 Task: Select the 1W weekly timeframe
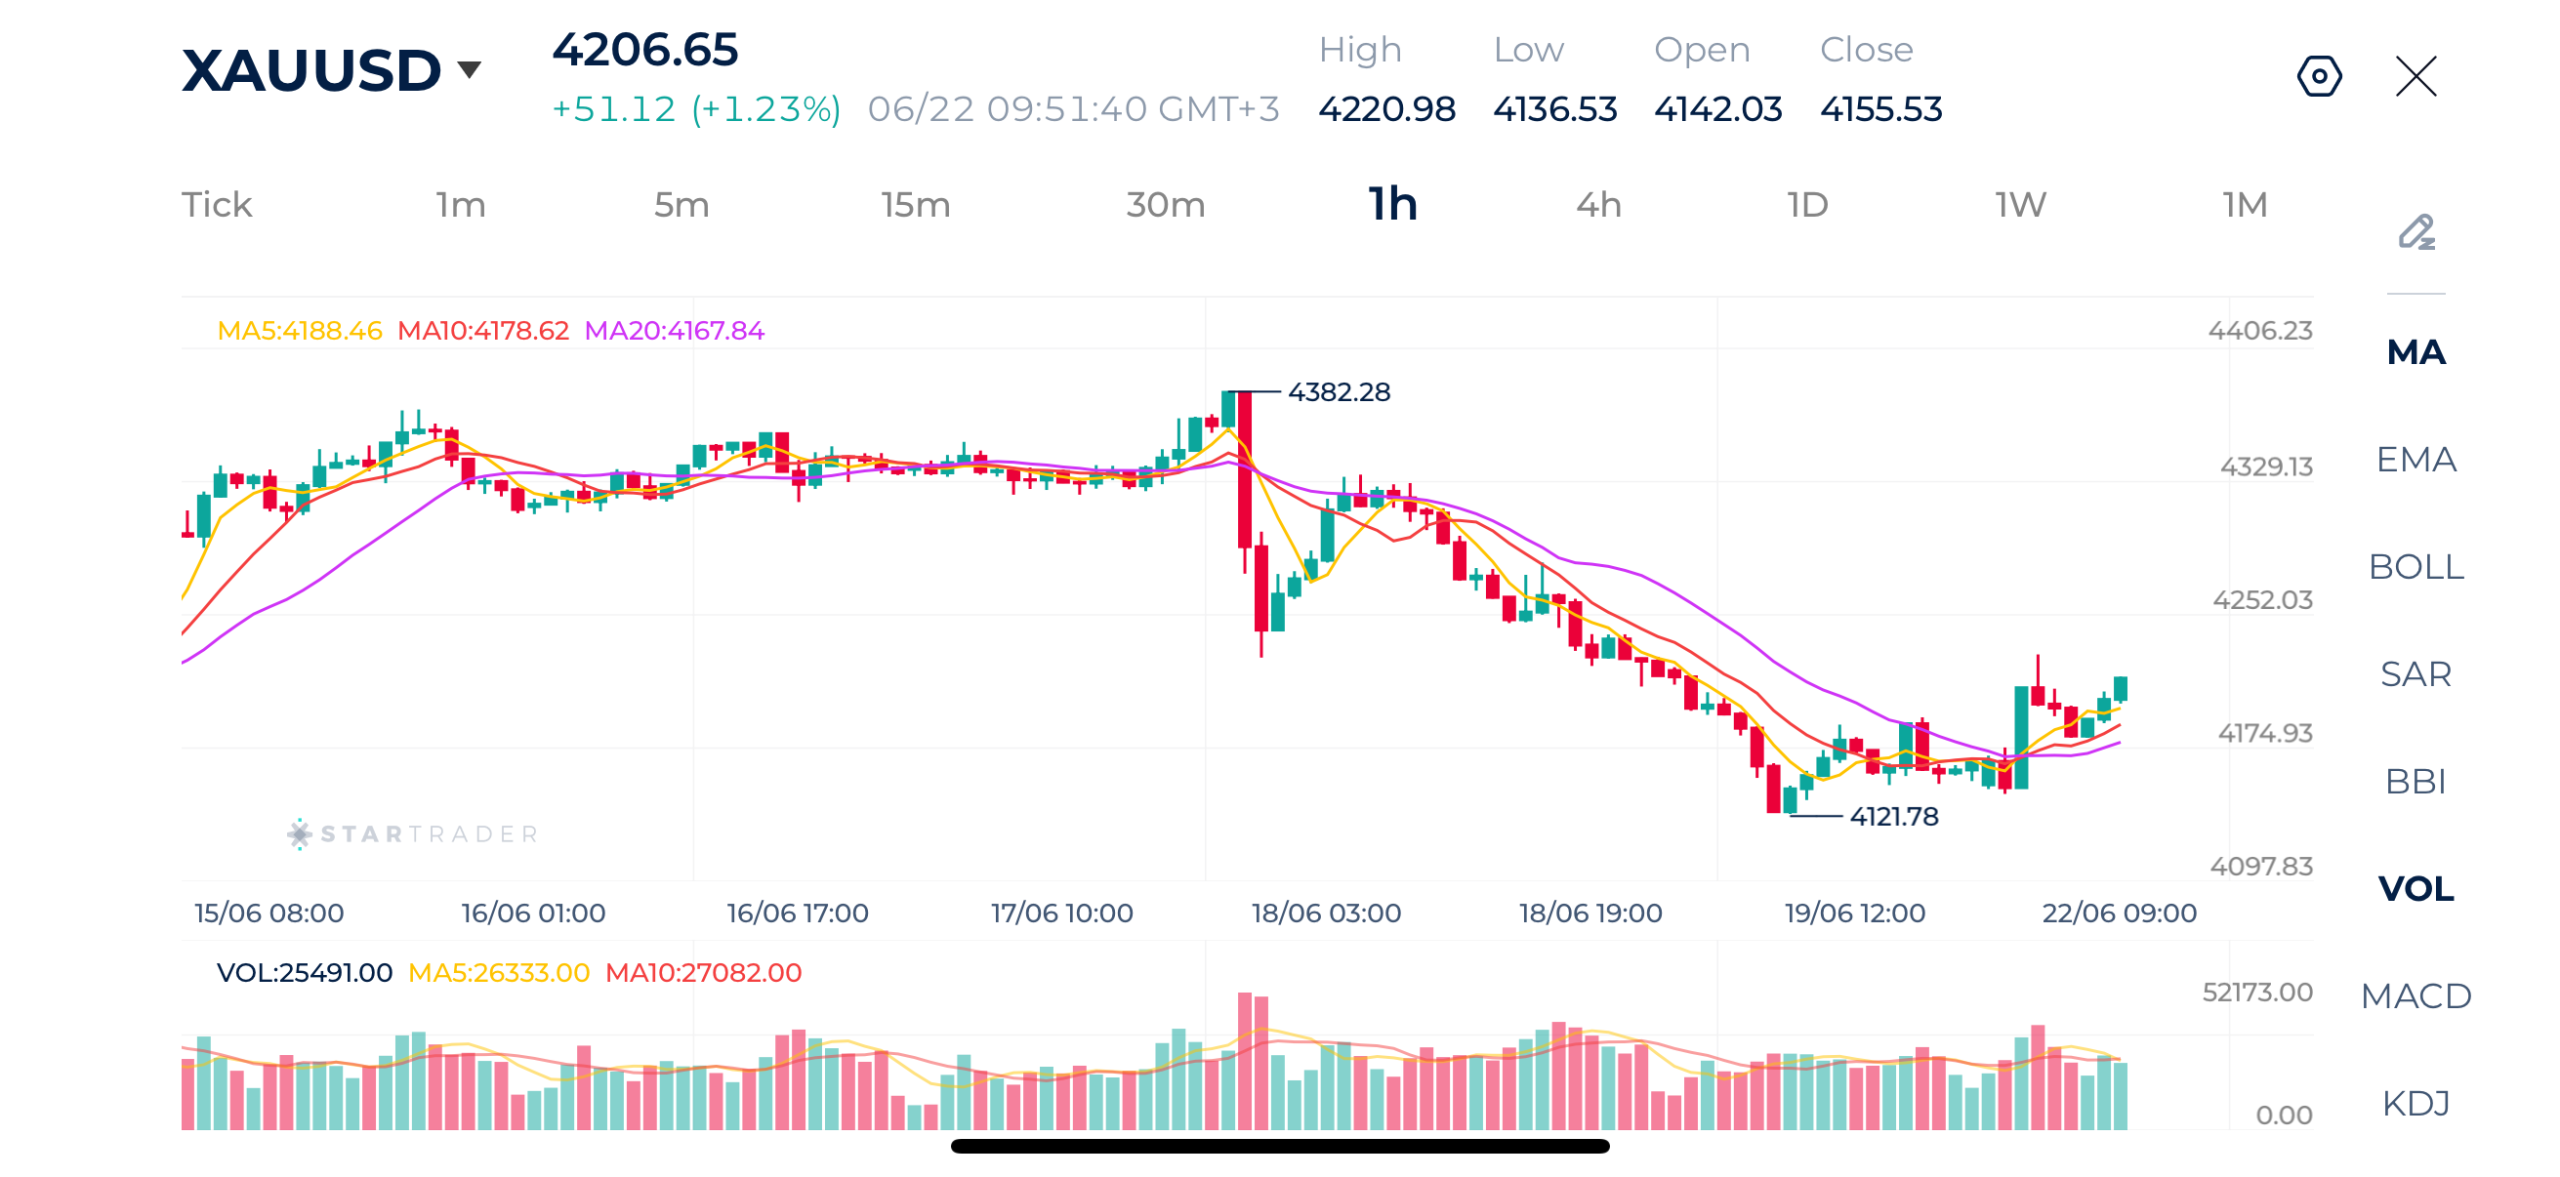click(x=2018, y=204)
